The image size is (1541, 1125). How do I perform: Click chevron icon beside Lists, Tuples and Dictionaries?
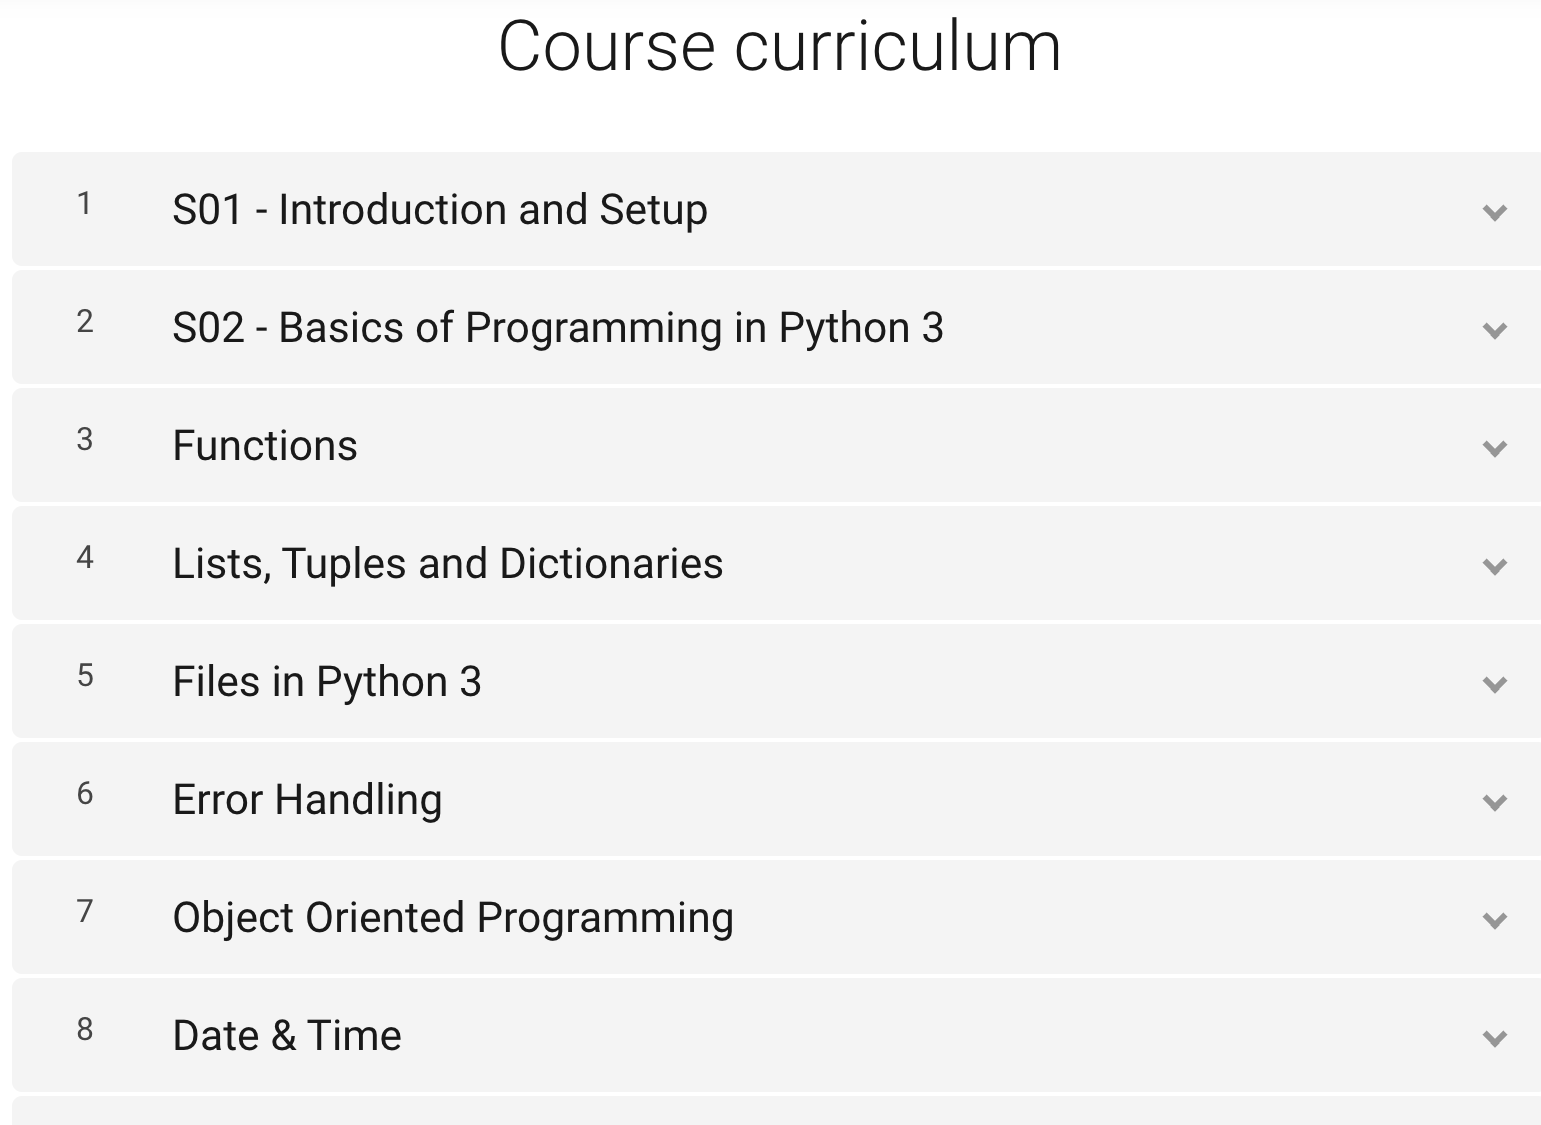tap(1495, 566)
